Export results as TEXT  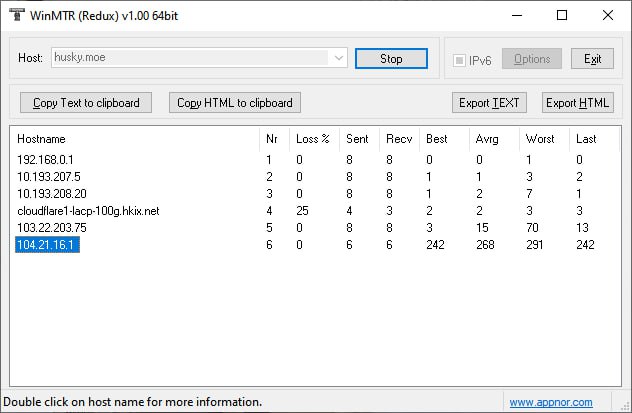(x=489, y=103)
